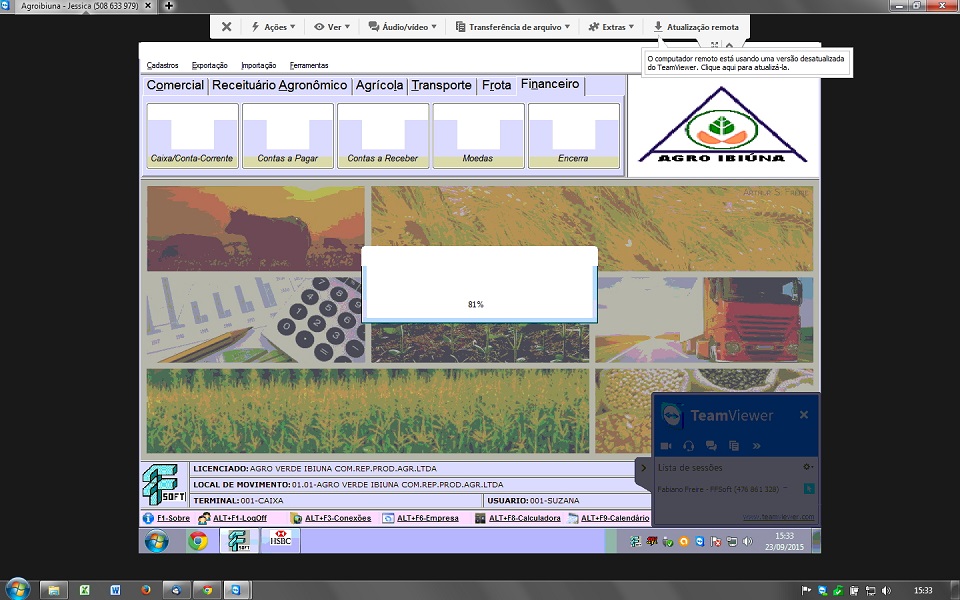Image resolution: width=960 pixels, height=600 pixels.
Task: Open Chrome on the remote taskbar
Action: (x=197, y=541)
